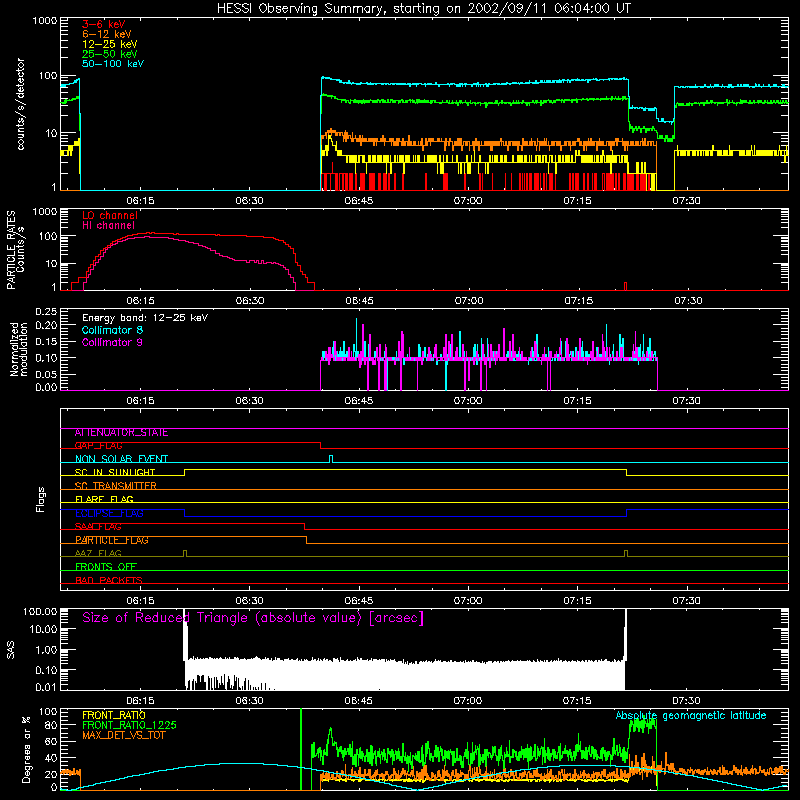The height and width of the screenshot is (800, 800).
Task: Click the SAS vertical axis label
Action: [x=11, y=650]
